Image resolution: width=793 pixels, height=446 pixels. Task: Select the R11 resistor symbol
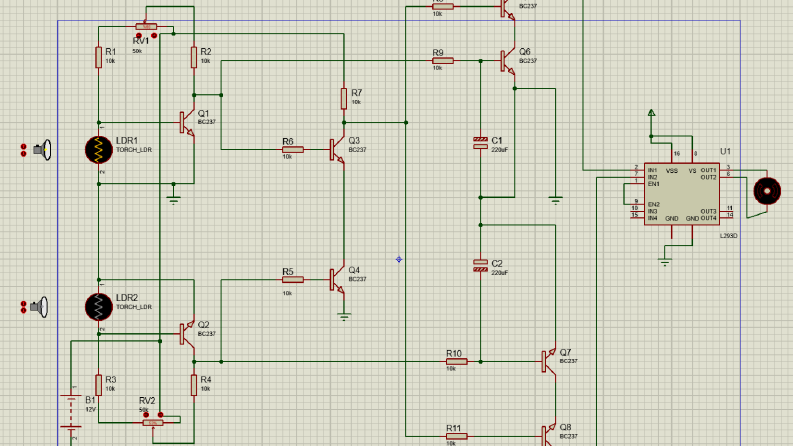tap(457, 436)
